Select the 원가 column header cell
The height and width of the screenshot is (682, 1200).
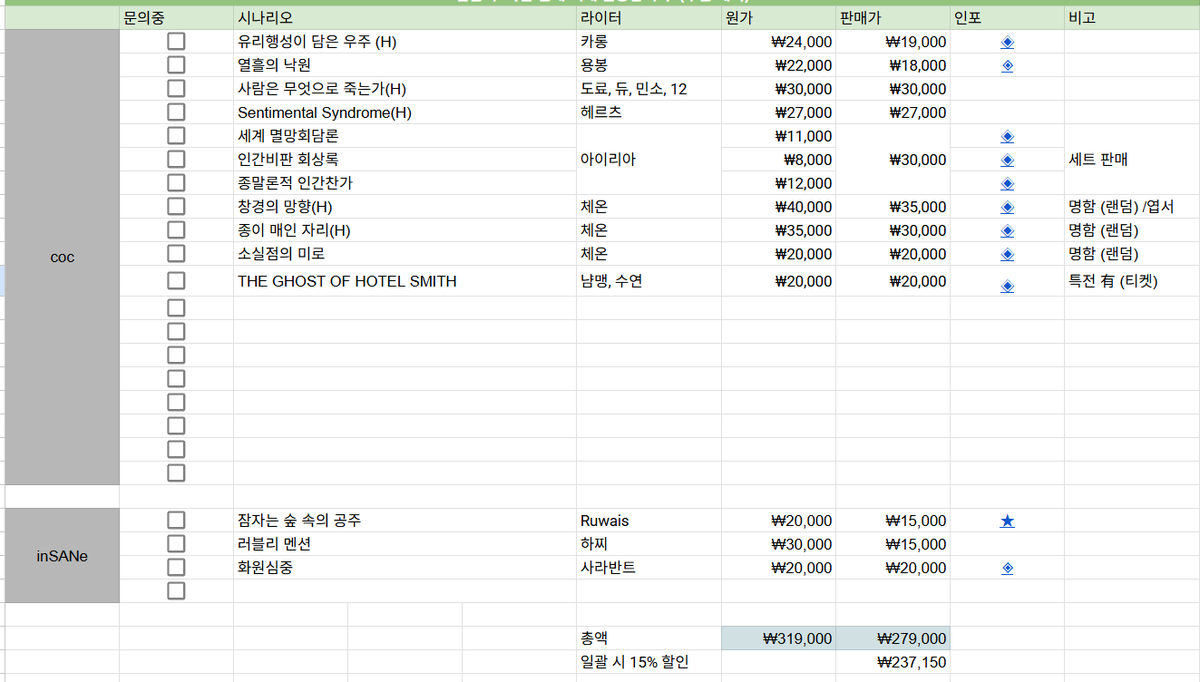778,18
